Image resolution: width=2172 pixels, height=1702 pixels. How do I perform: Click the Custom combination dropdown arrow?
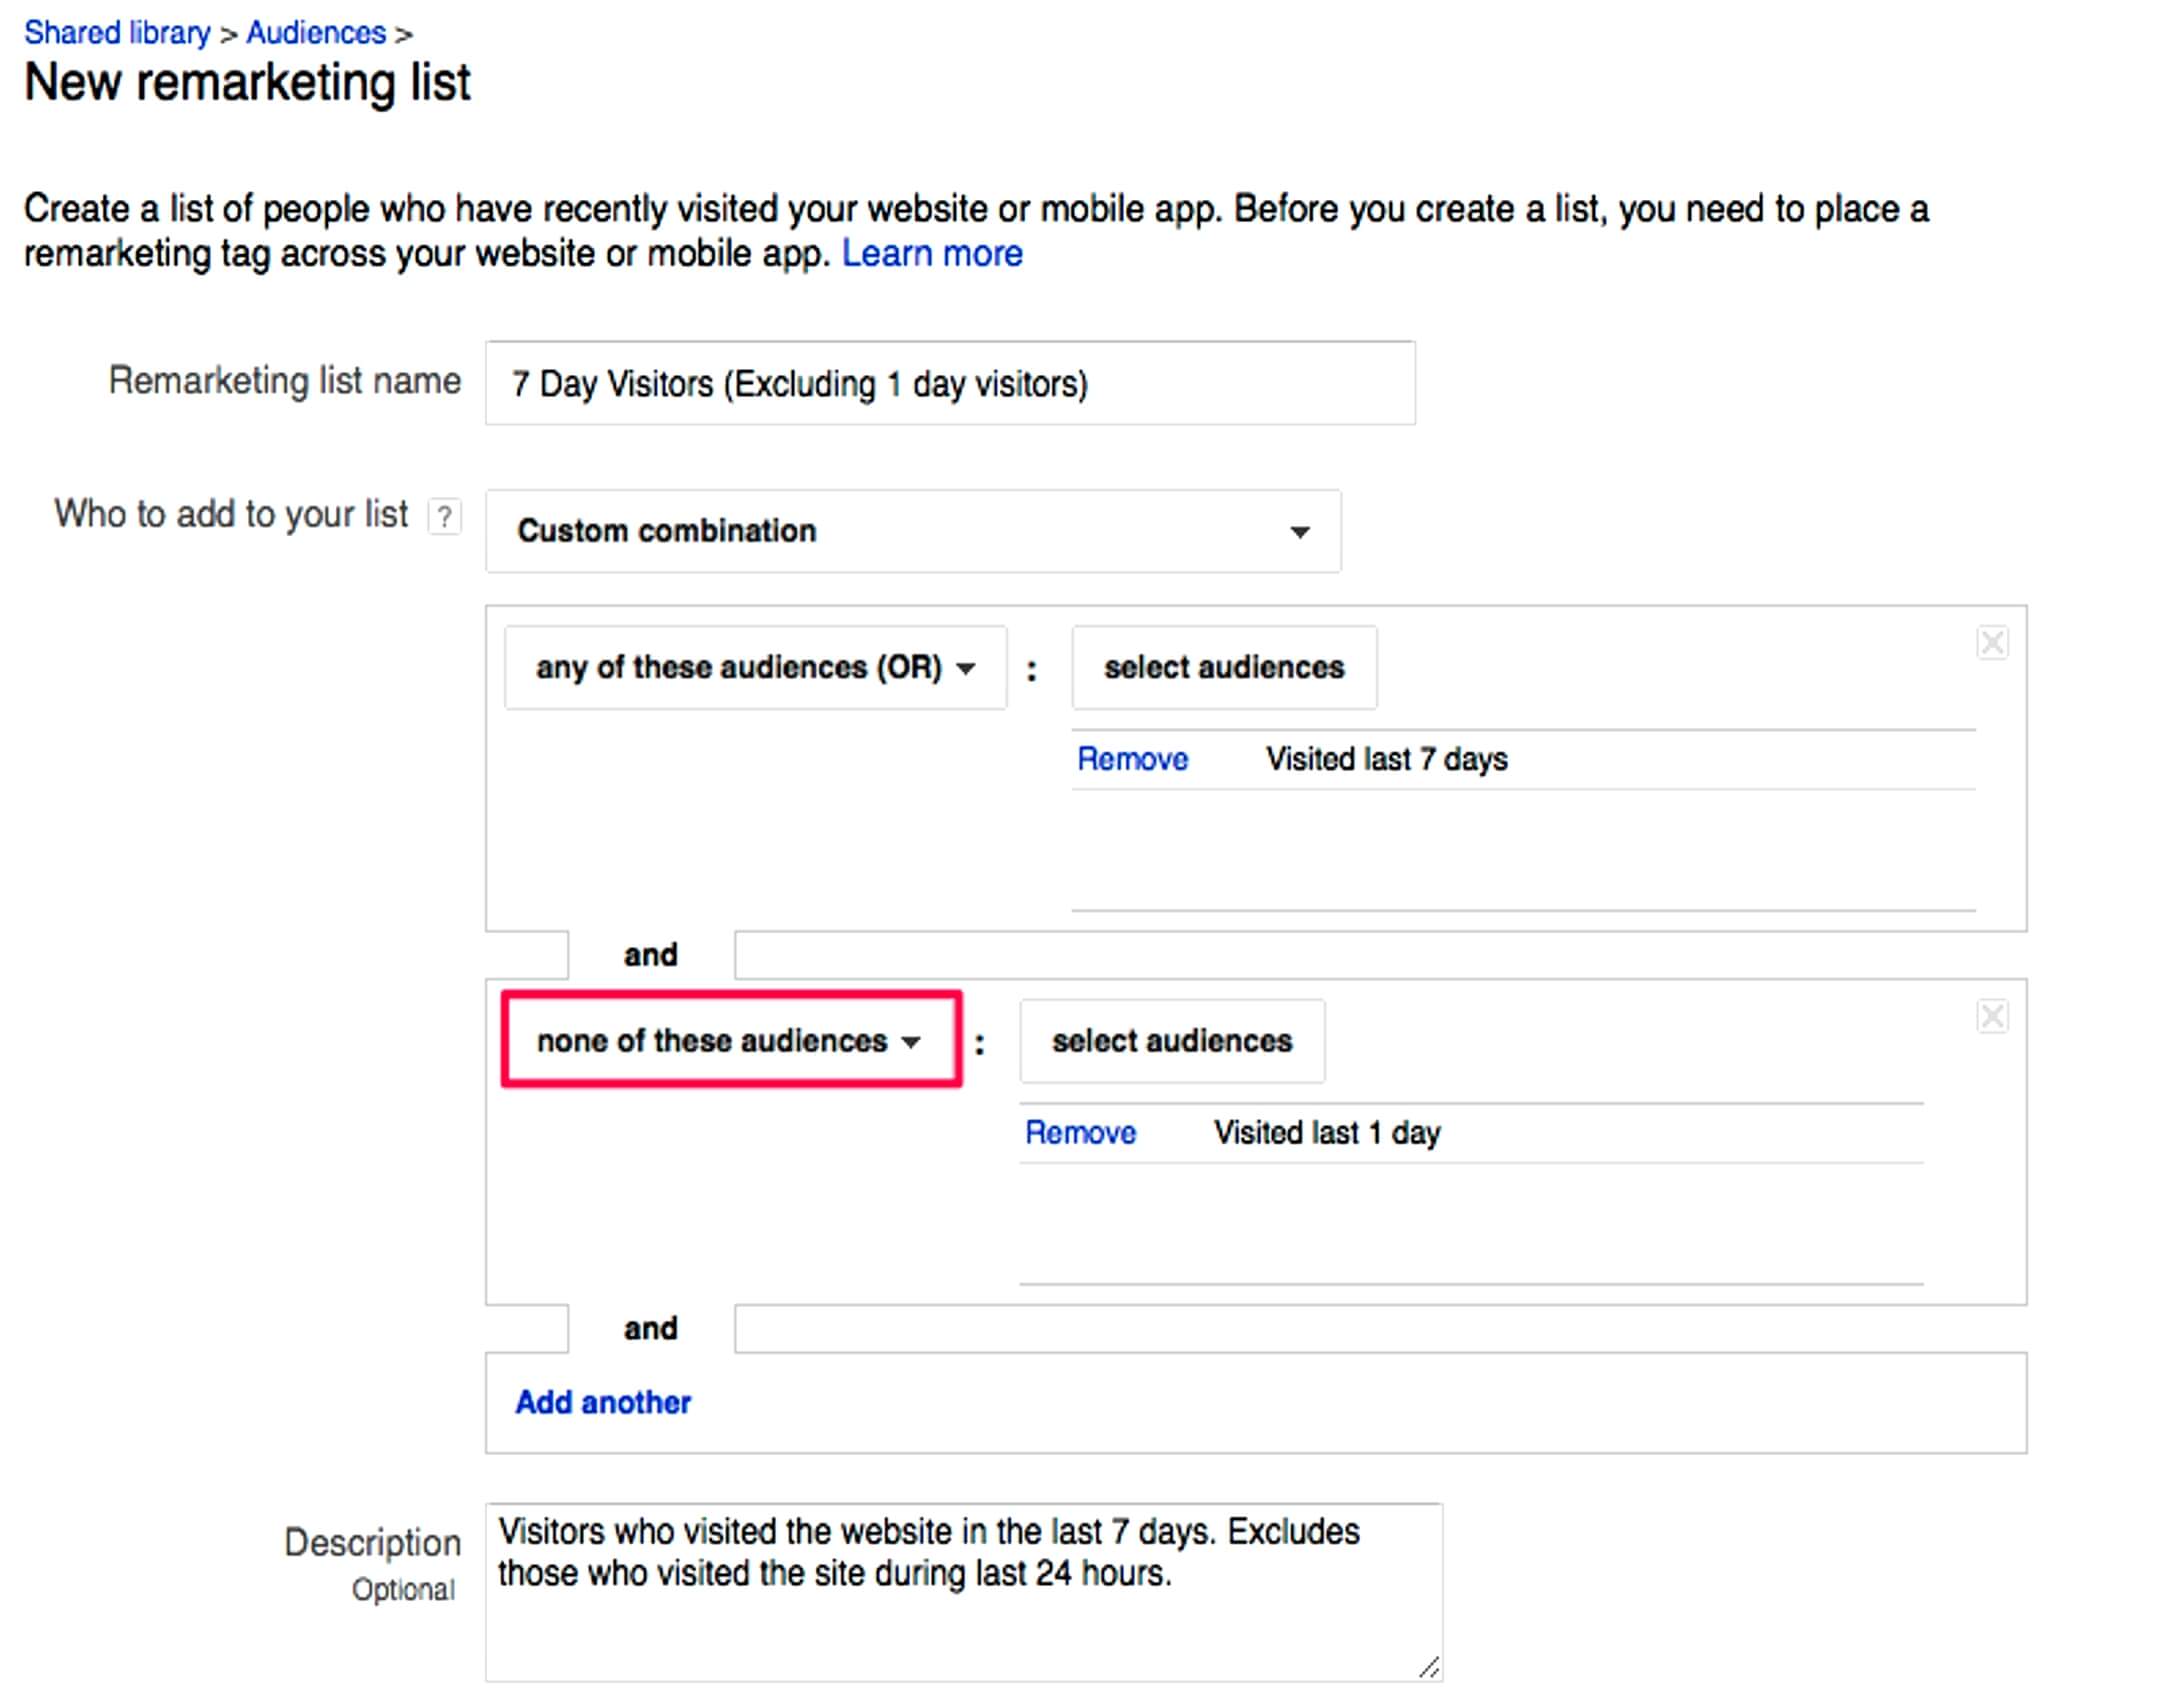point(1299,532)
